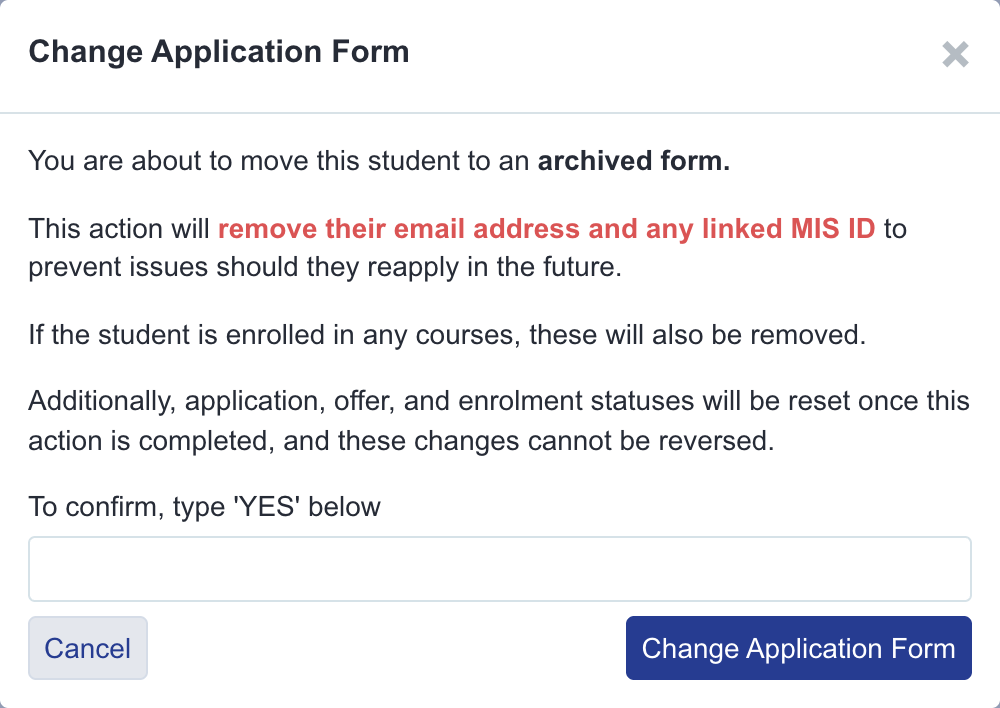
Task: Focus the 'YES' confirmation text box
Action: click(499, 568)
